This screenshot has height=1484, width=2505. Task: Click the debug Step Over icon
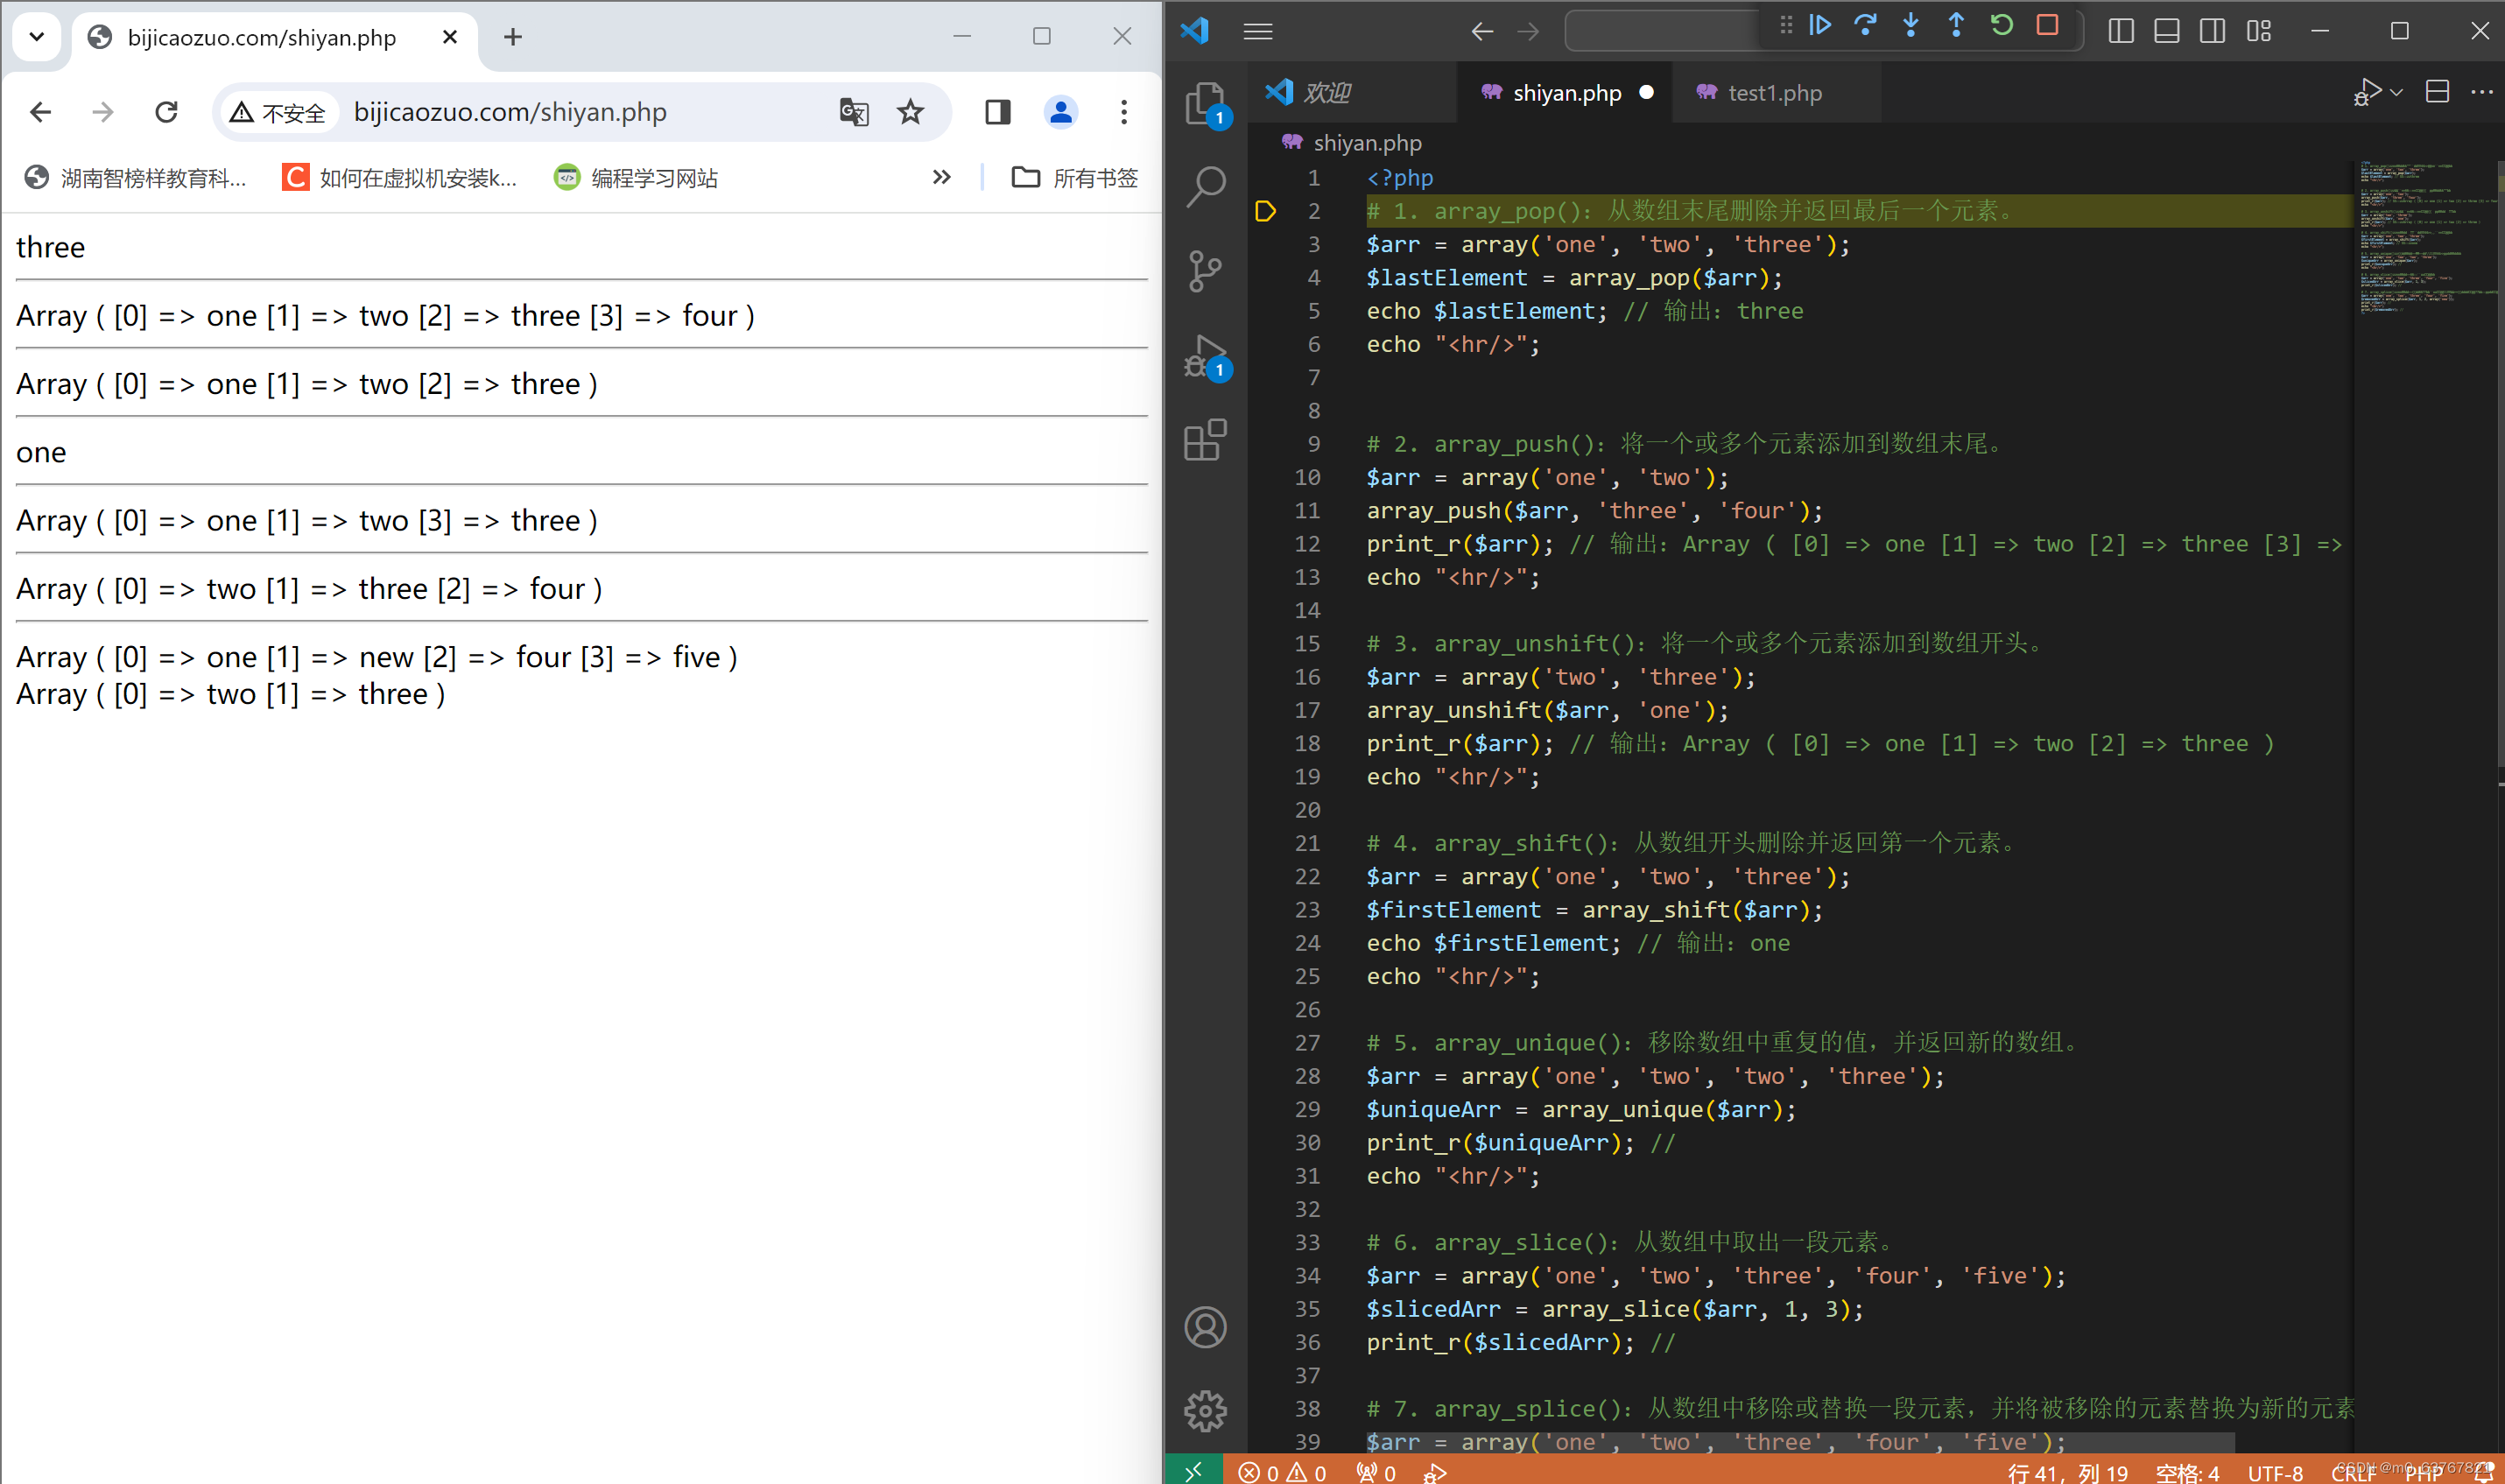1865,26
